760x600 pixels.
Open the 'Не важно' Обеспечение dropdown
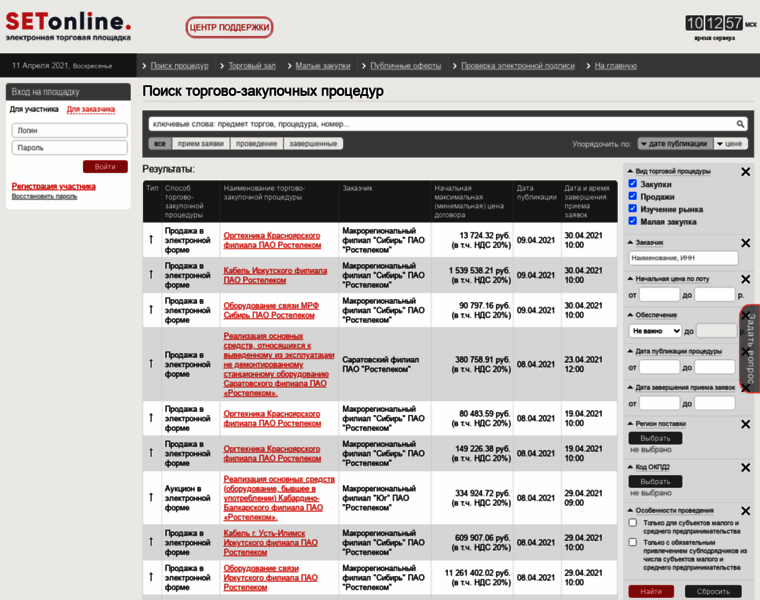[x=655, y=331]
